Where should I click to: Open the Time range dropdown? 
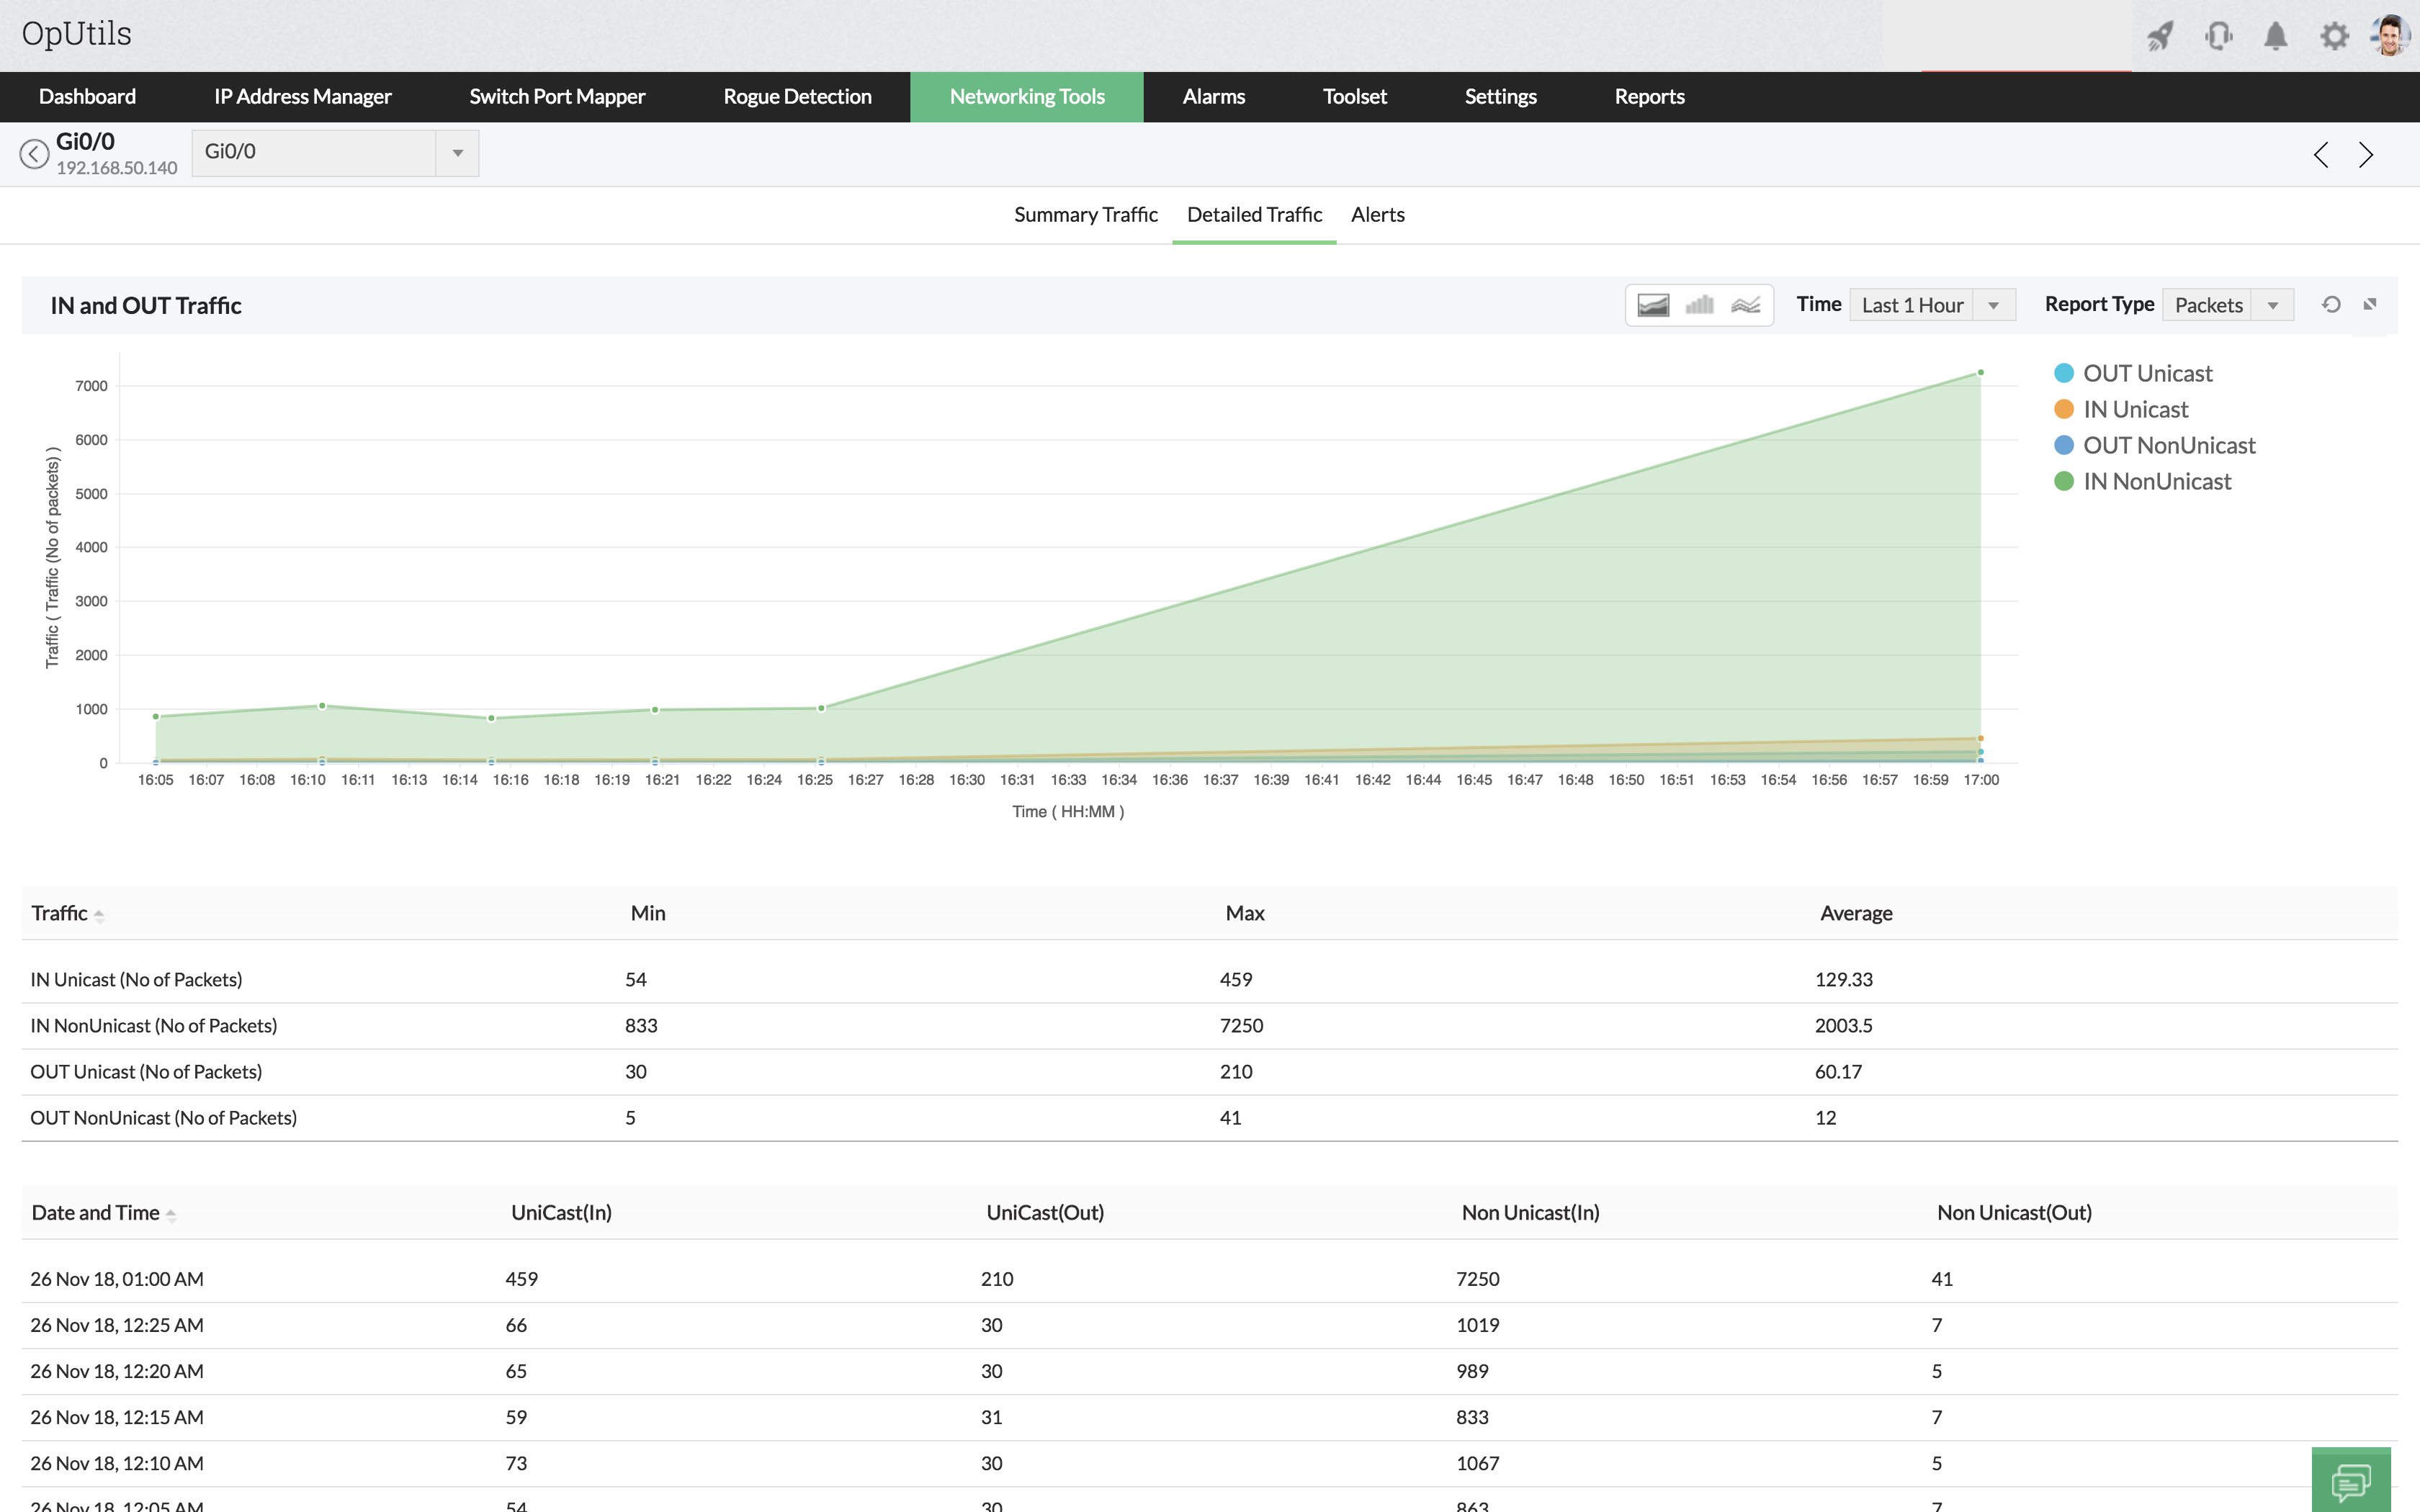coord(1931,305)
